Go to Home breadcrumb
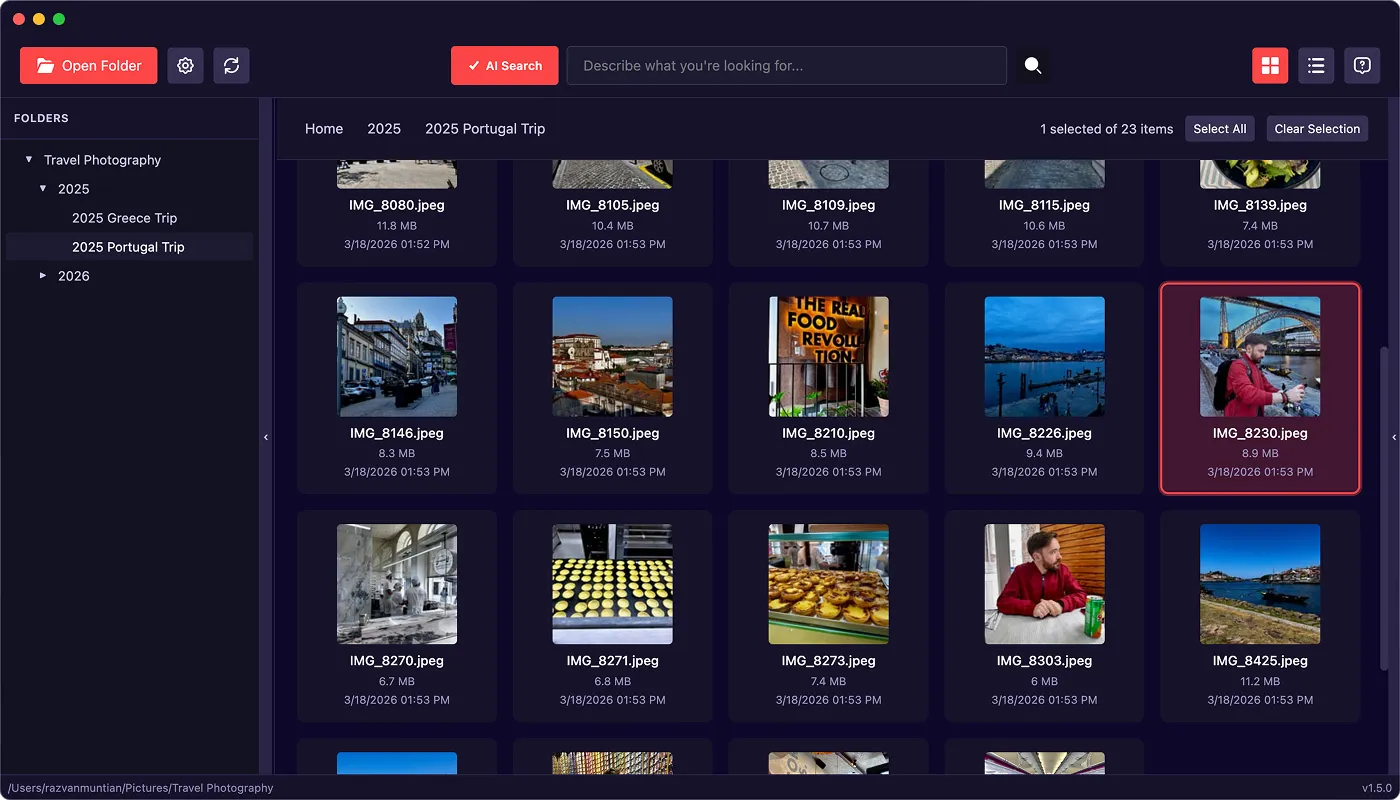This screenshot has height=800, width=1400. click(x=324, y=129)
